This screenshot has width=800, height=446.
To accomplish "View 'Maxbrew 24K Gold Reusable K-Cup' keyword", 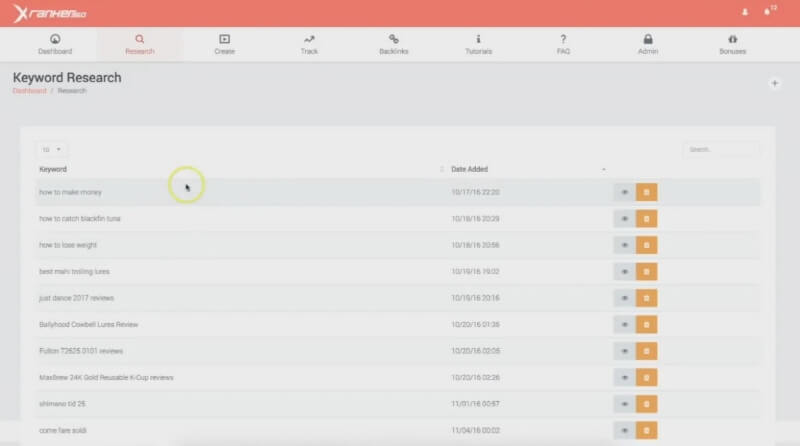I will 624,378.
